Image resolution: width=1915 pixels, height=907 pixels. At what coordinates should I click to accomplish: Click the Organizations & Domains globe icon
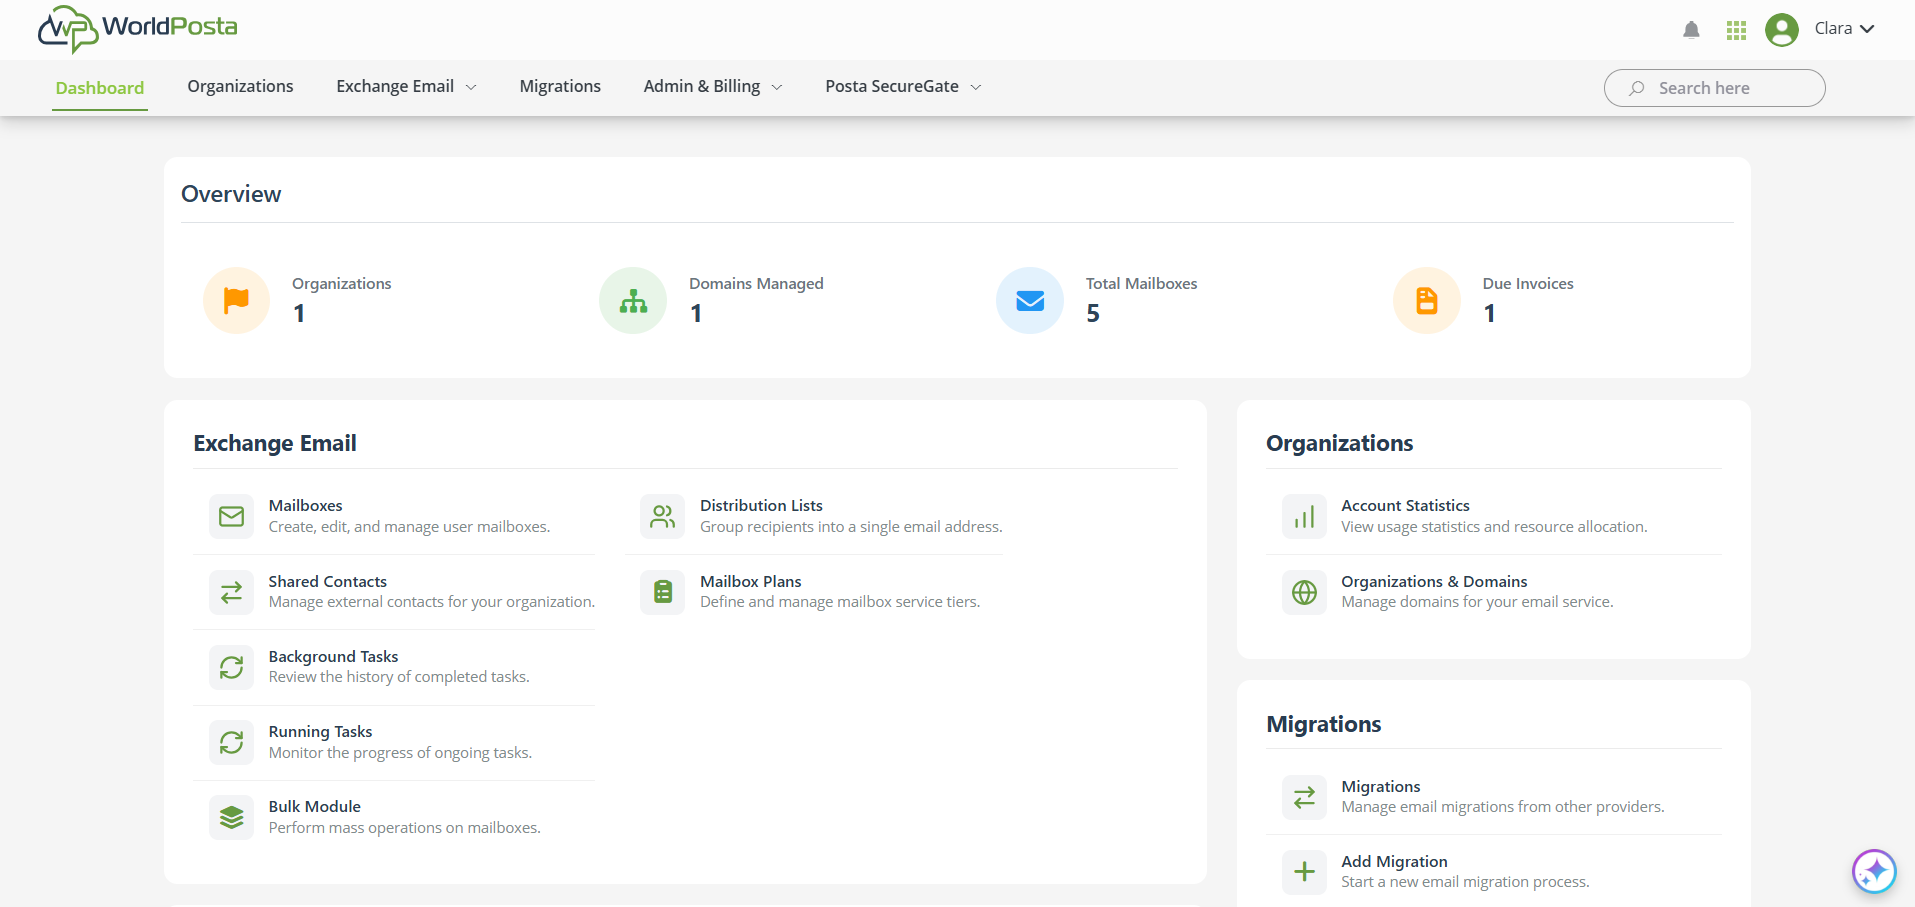1304,592
